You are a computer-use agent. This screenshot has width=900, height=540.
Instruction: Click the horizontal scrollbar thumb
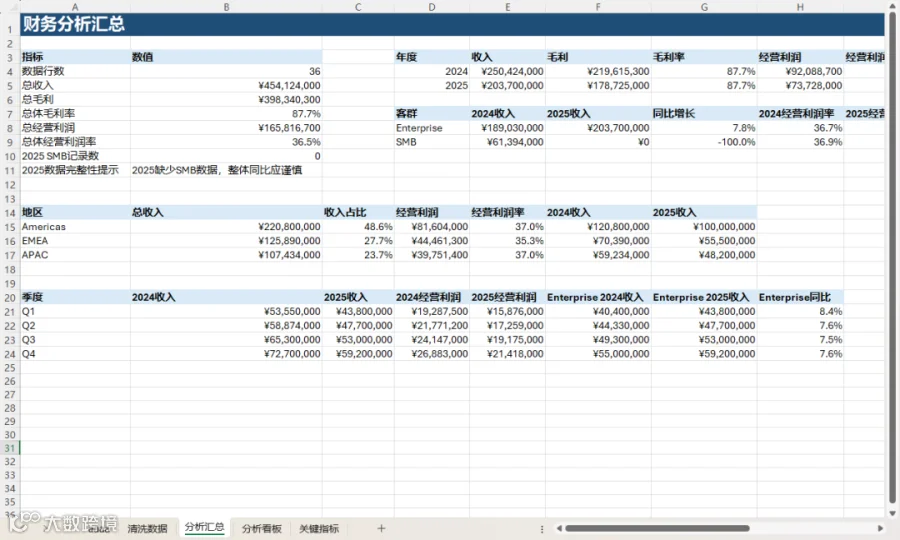pyautogui.click(x=657, y=528)
